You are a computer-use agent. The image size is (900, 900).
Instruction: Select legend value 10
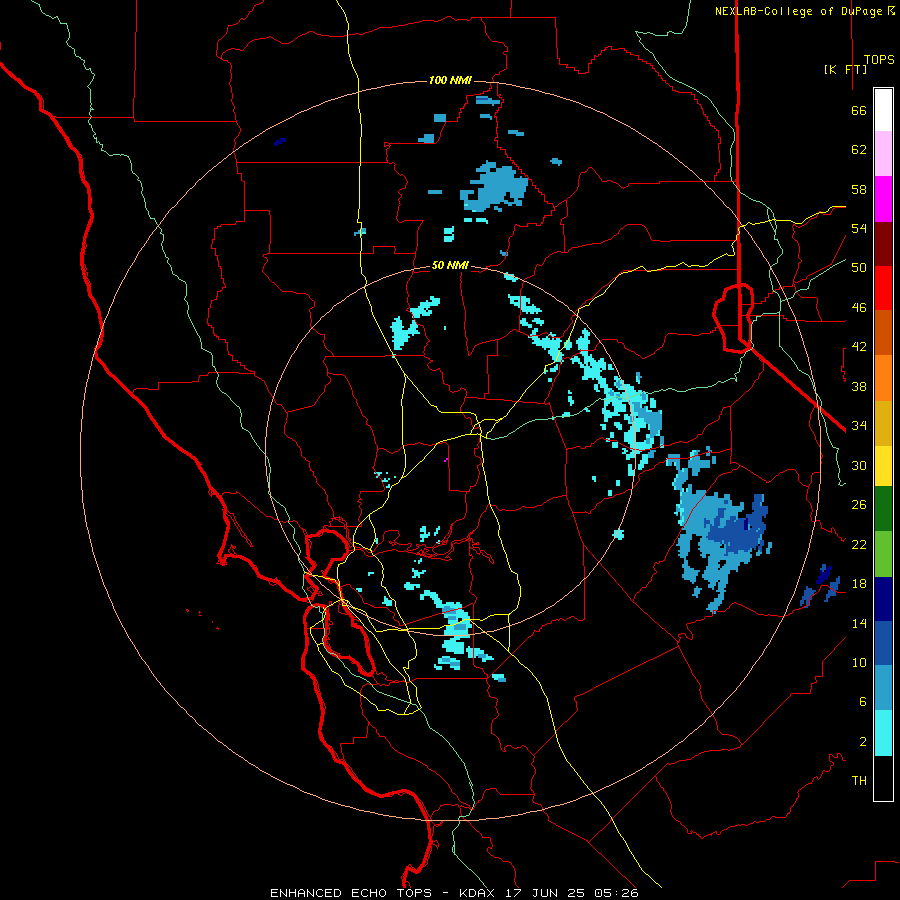point(859,662)
